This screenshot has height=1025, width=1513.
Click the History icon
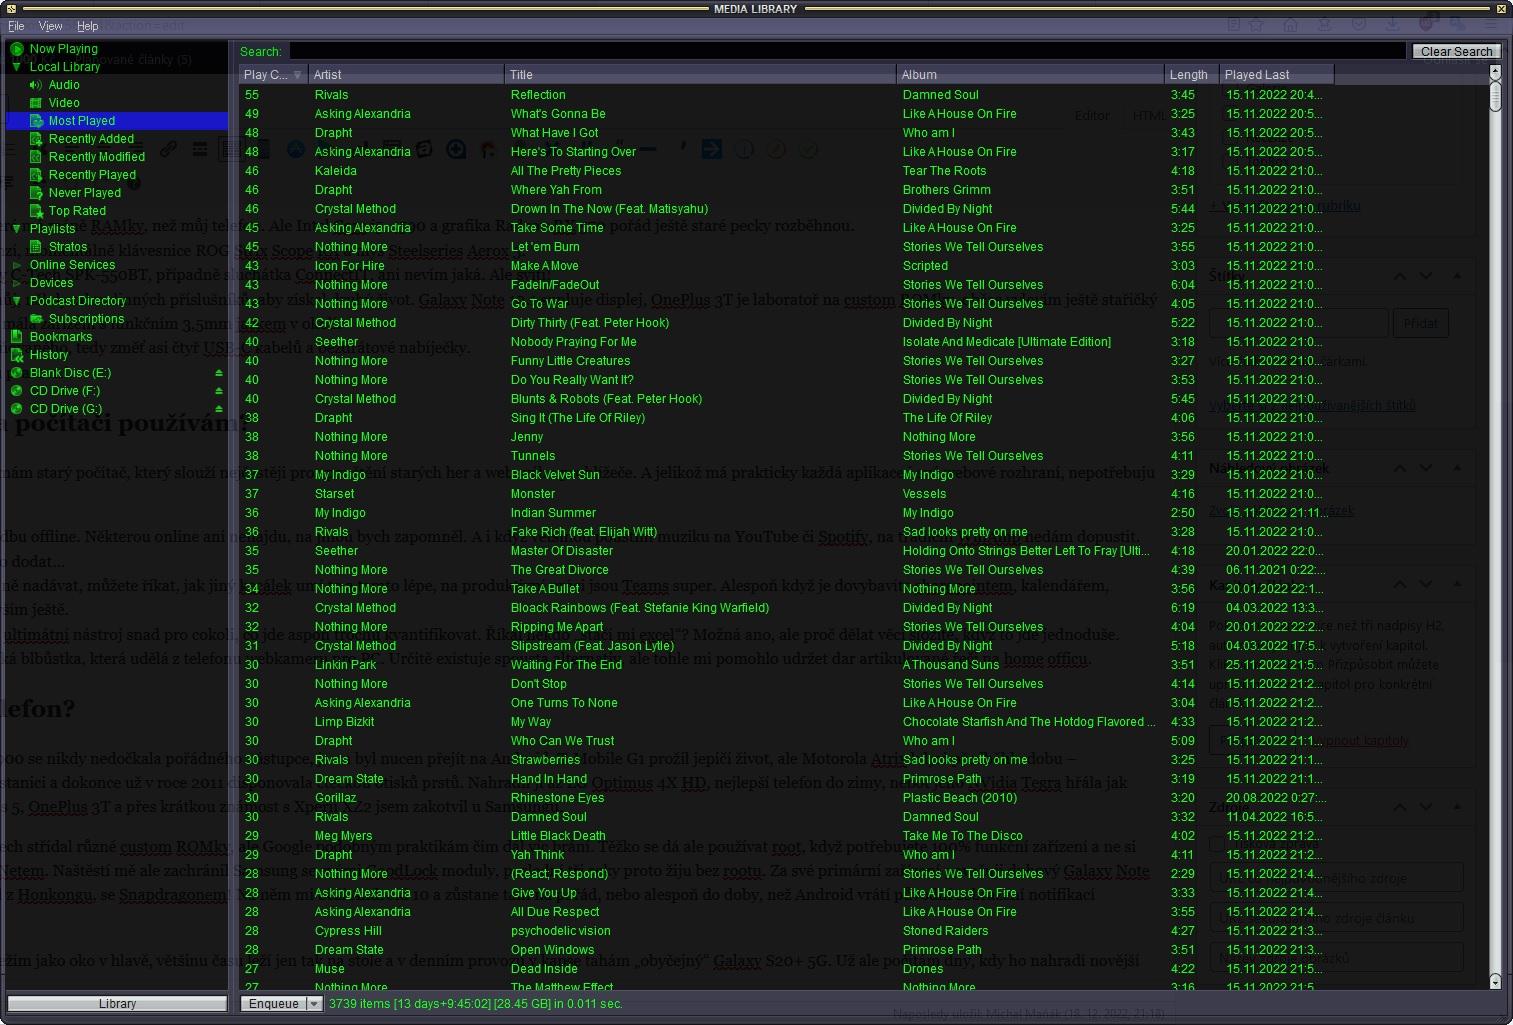[17, 354]
